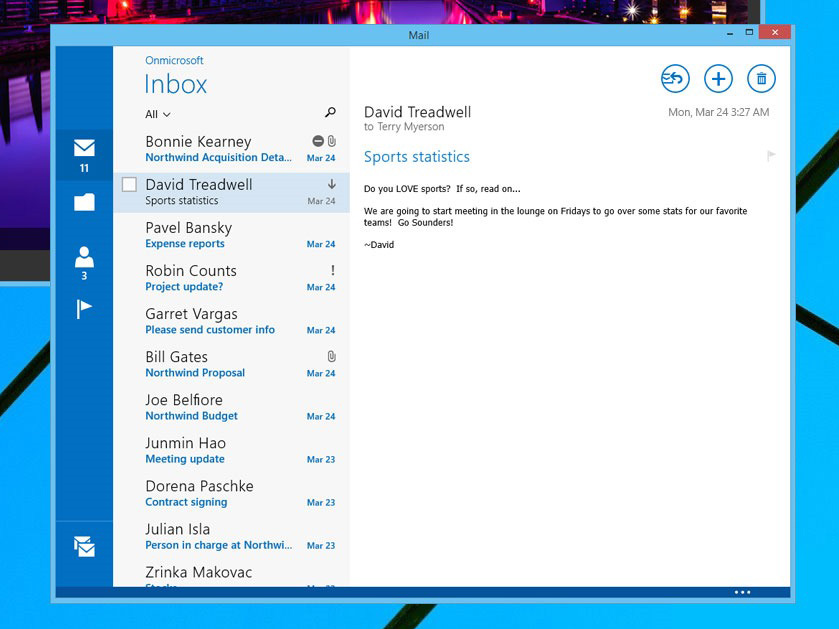839x629 pixels.
Task: Tick the checkbox beside David Treadwell
Action: click(x=129, y=185)
